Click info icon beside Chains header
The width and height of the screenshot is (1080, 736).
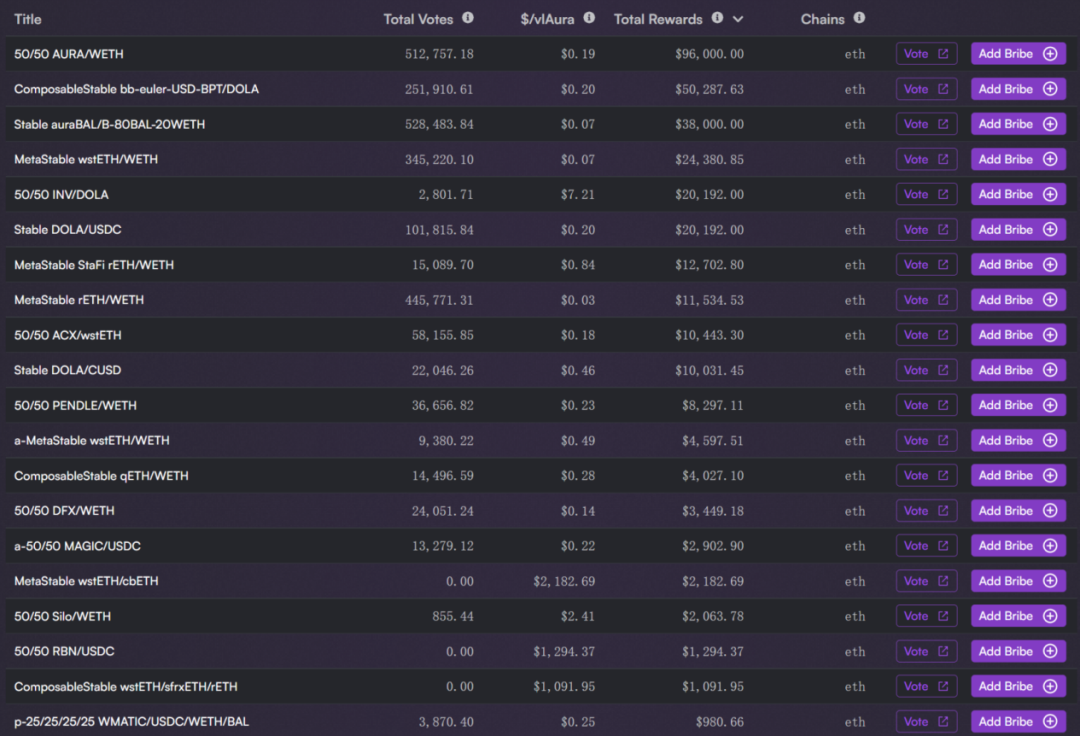click(x=859, y=18)
